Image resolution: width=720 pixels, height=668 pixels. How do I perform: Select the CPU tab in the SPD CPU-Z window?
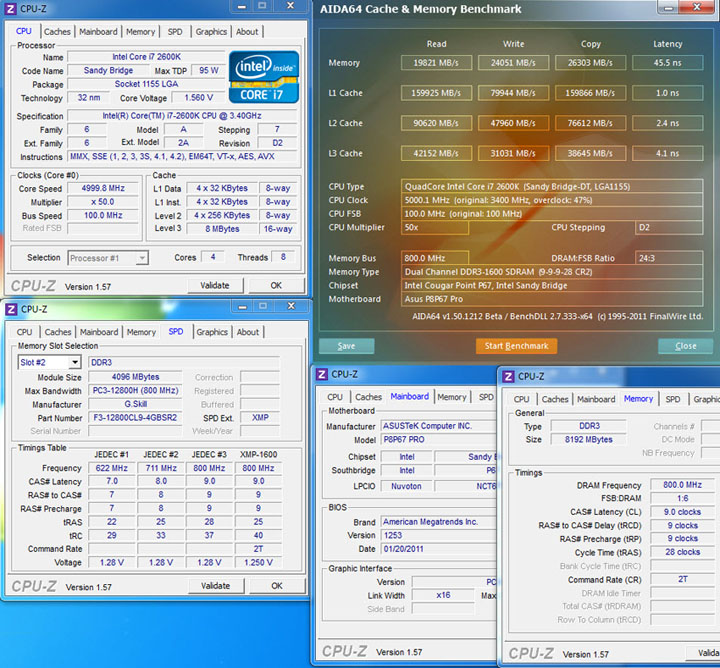(x=24, y=332)
